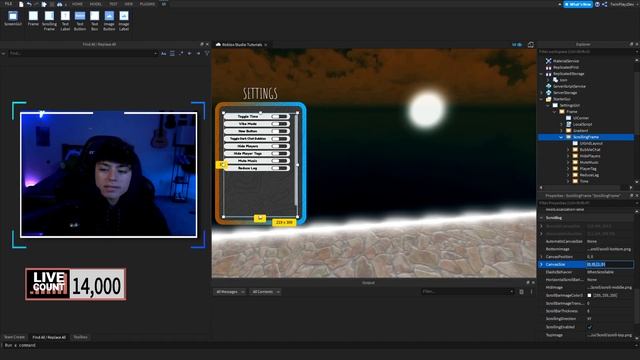Collapse the ScrollingFrame tree node

click(x=561, y=137)
